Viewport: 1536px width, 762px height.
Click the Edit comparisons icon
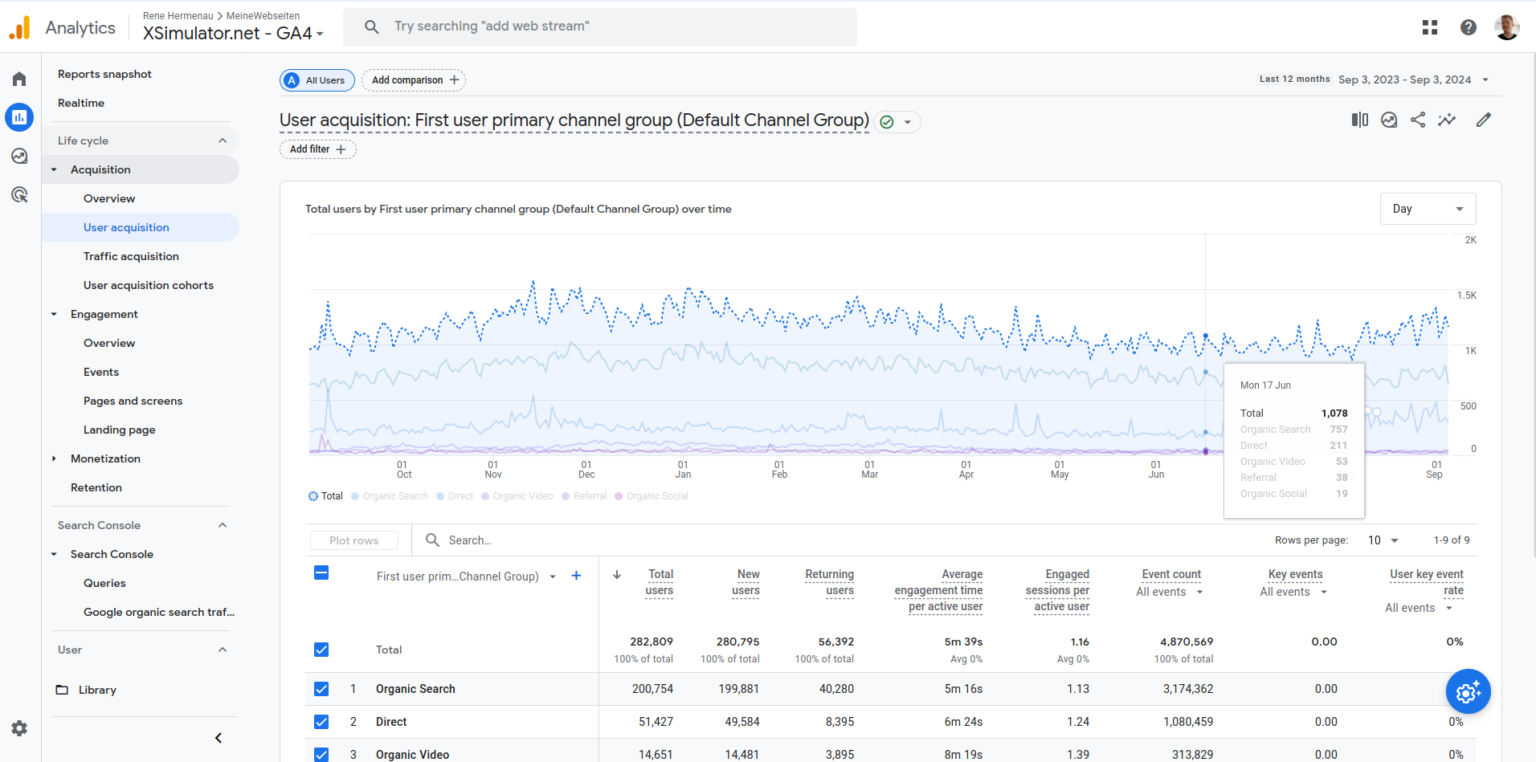(1360, 120)
